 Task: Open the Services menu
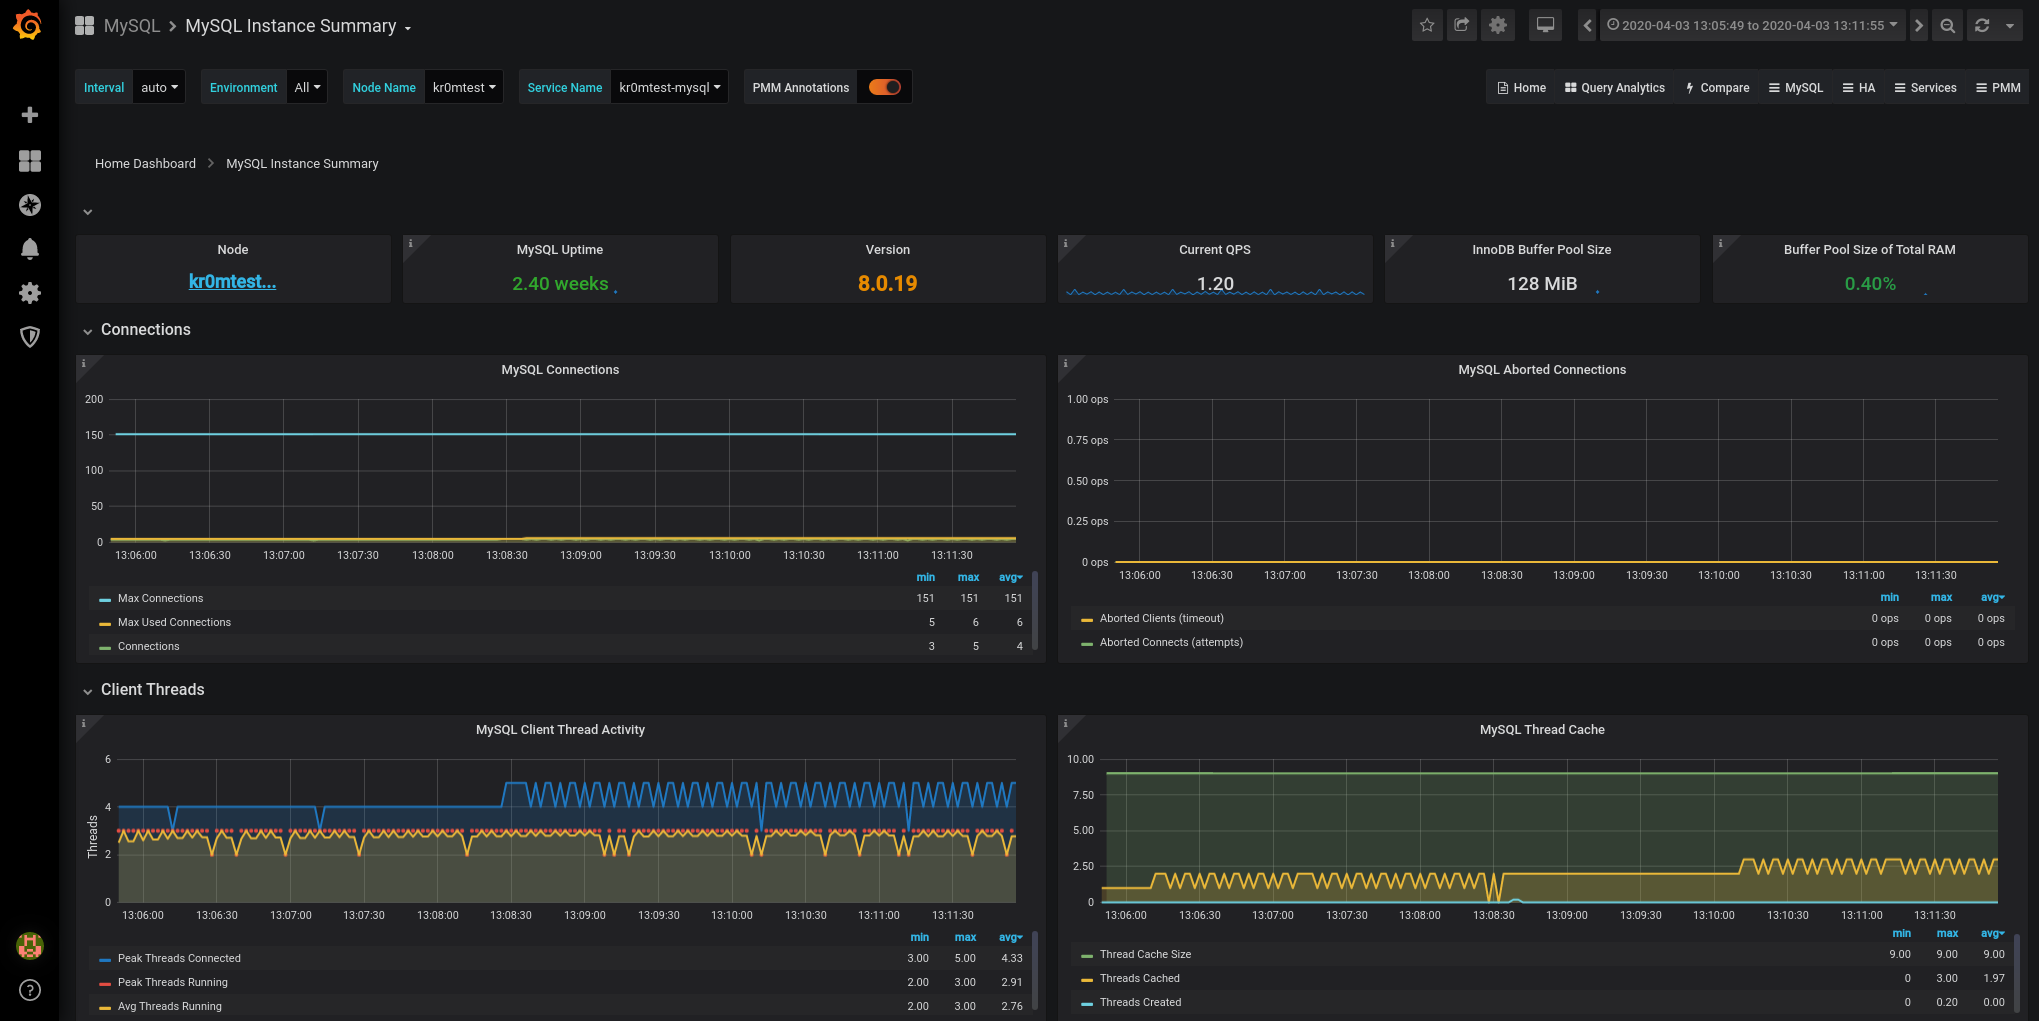[x=1925, y=88]
